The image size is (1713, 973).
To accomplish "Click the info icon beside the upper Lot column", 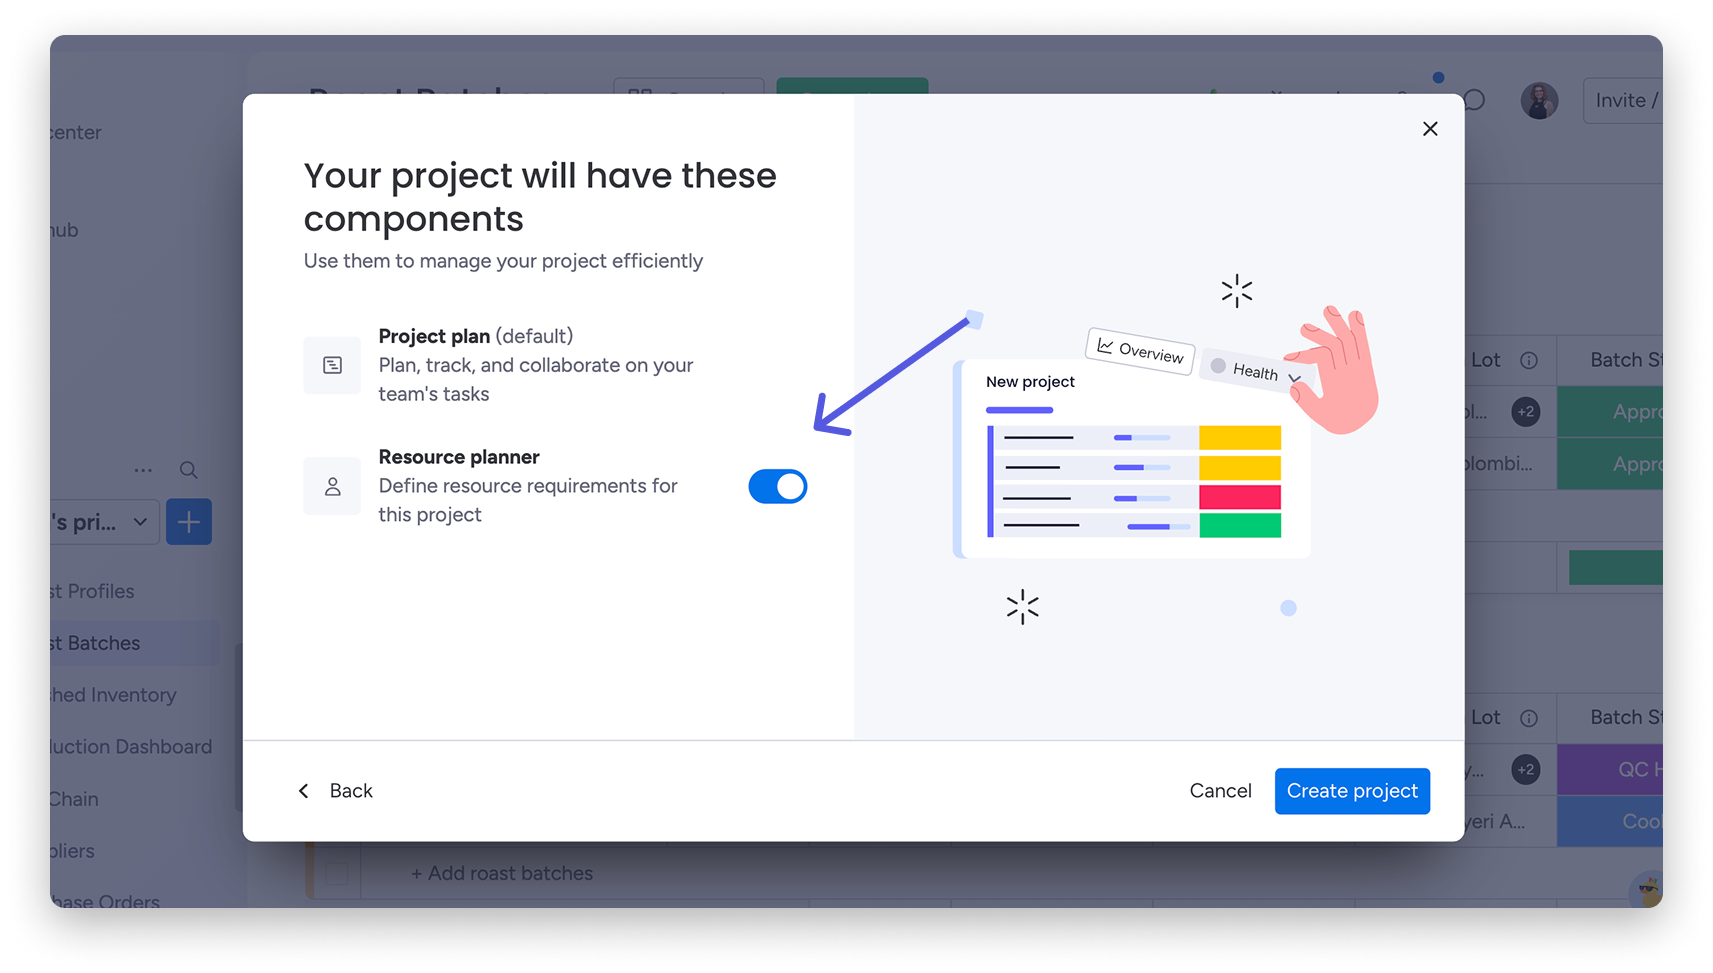I will click(x=1529, y=361).
